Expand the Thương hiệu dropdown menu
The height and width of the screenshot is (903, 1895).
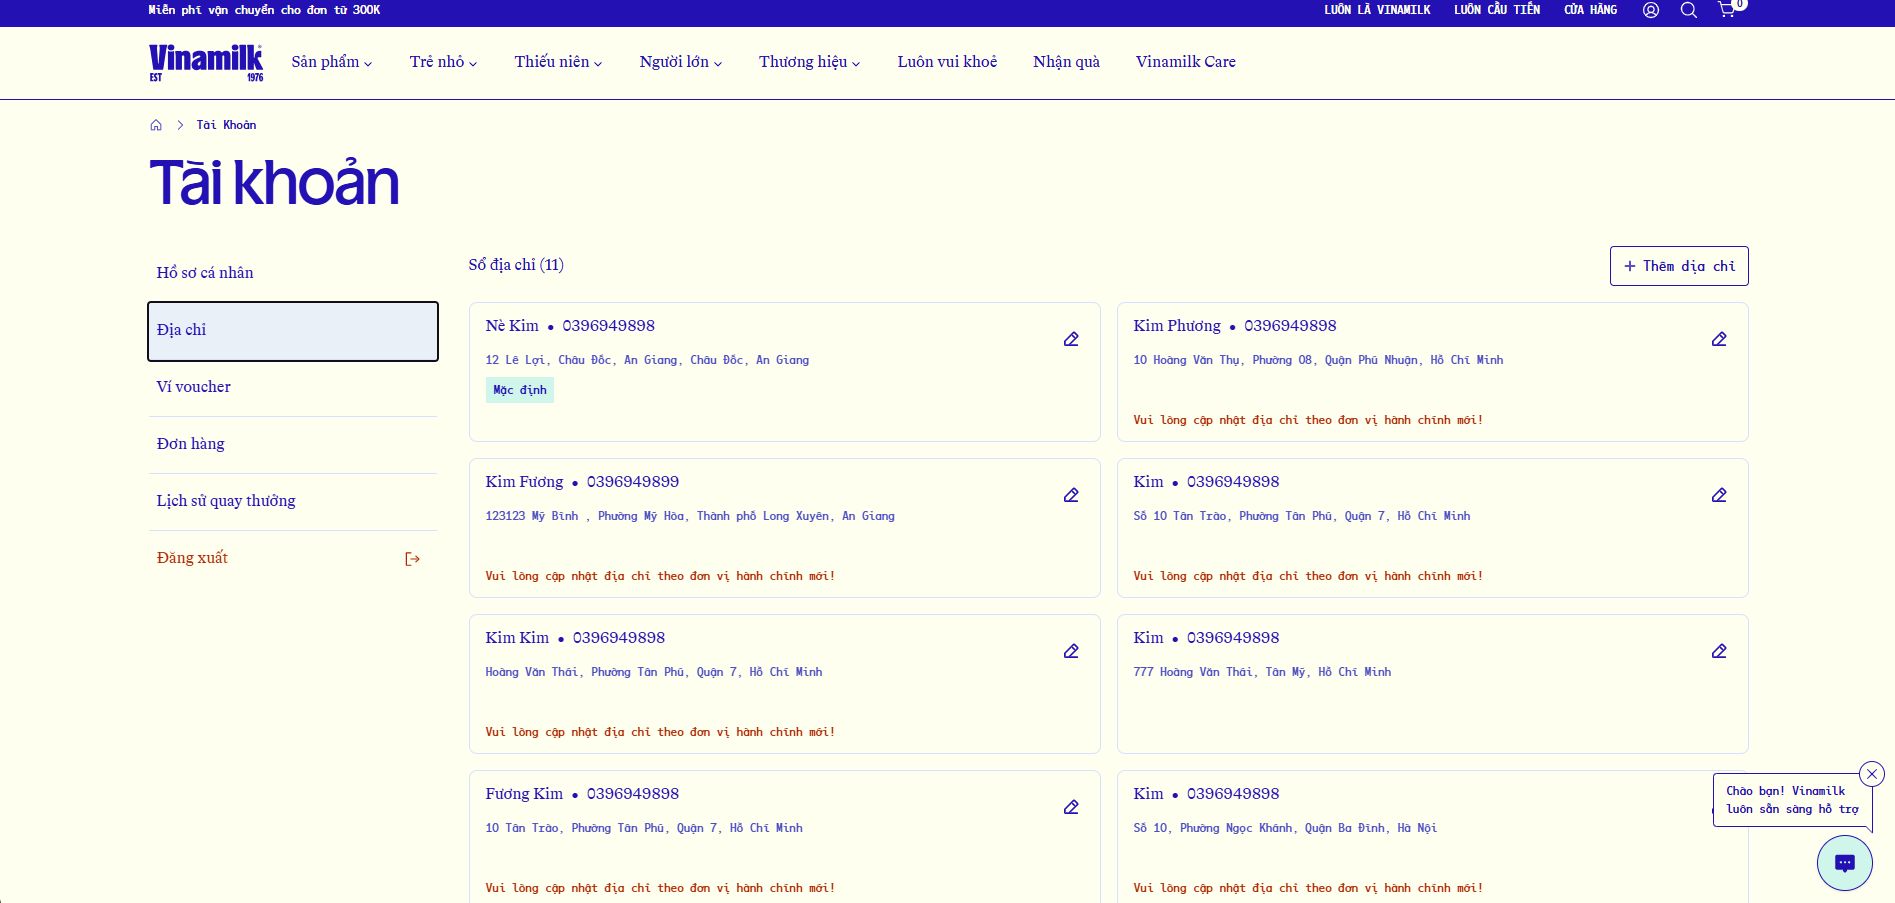pos(809,62)
